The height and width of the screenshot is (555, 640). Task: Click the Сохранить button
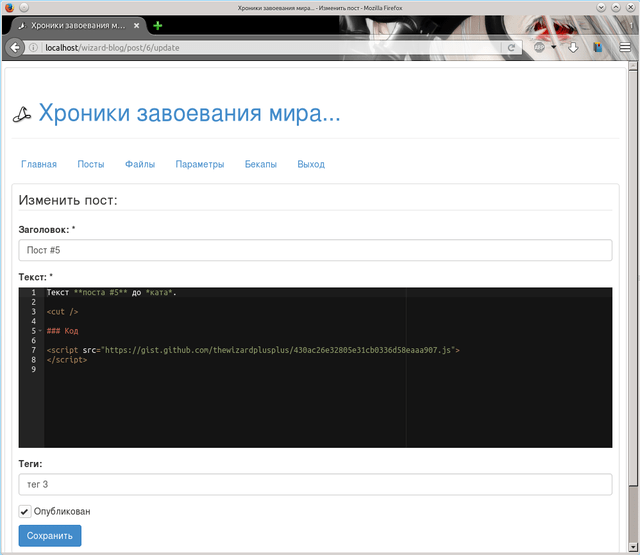point(50,536)
